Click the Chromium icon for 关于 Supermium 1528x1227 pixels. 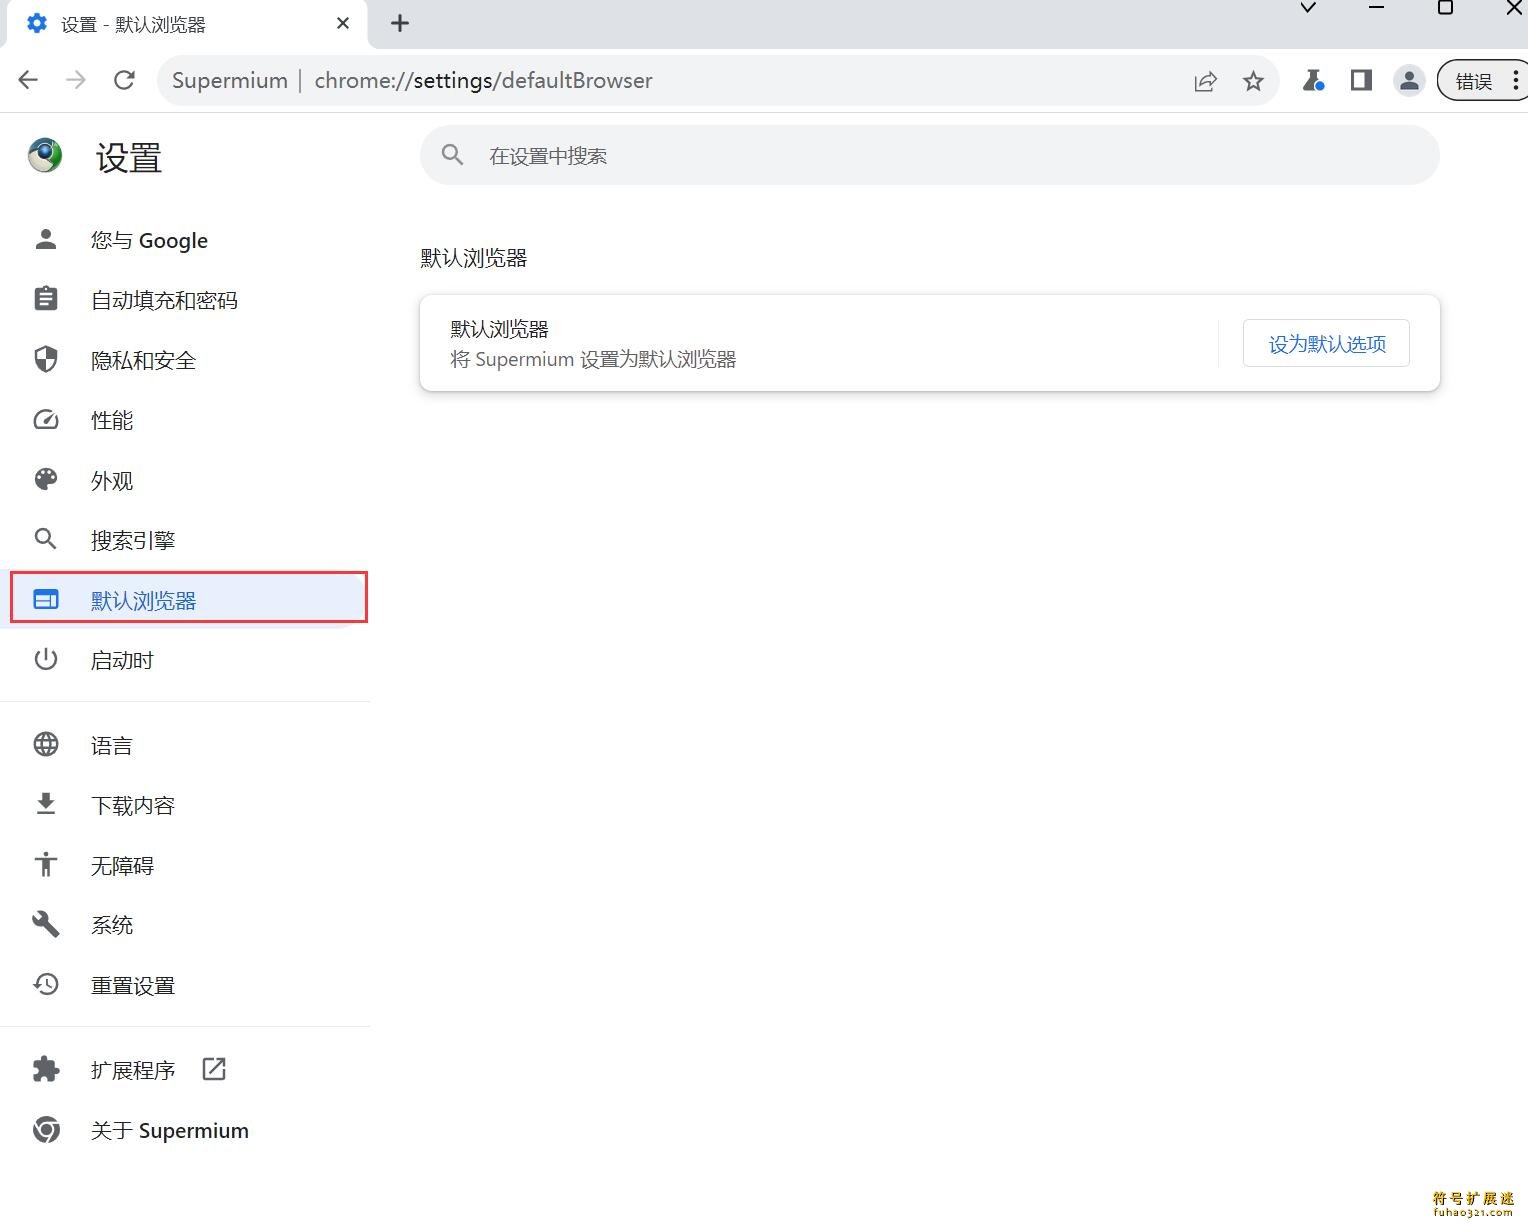[x=46, y=1129]
